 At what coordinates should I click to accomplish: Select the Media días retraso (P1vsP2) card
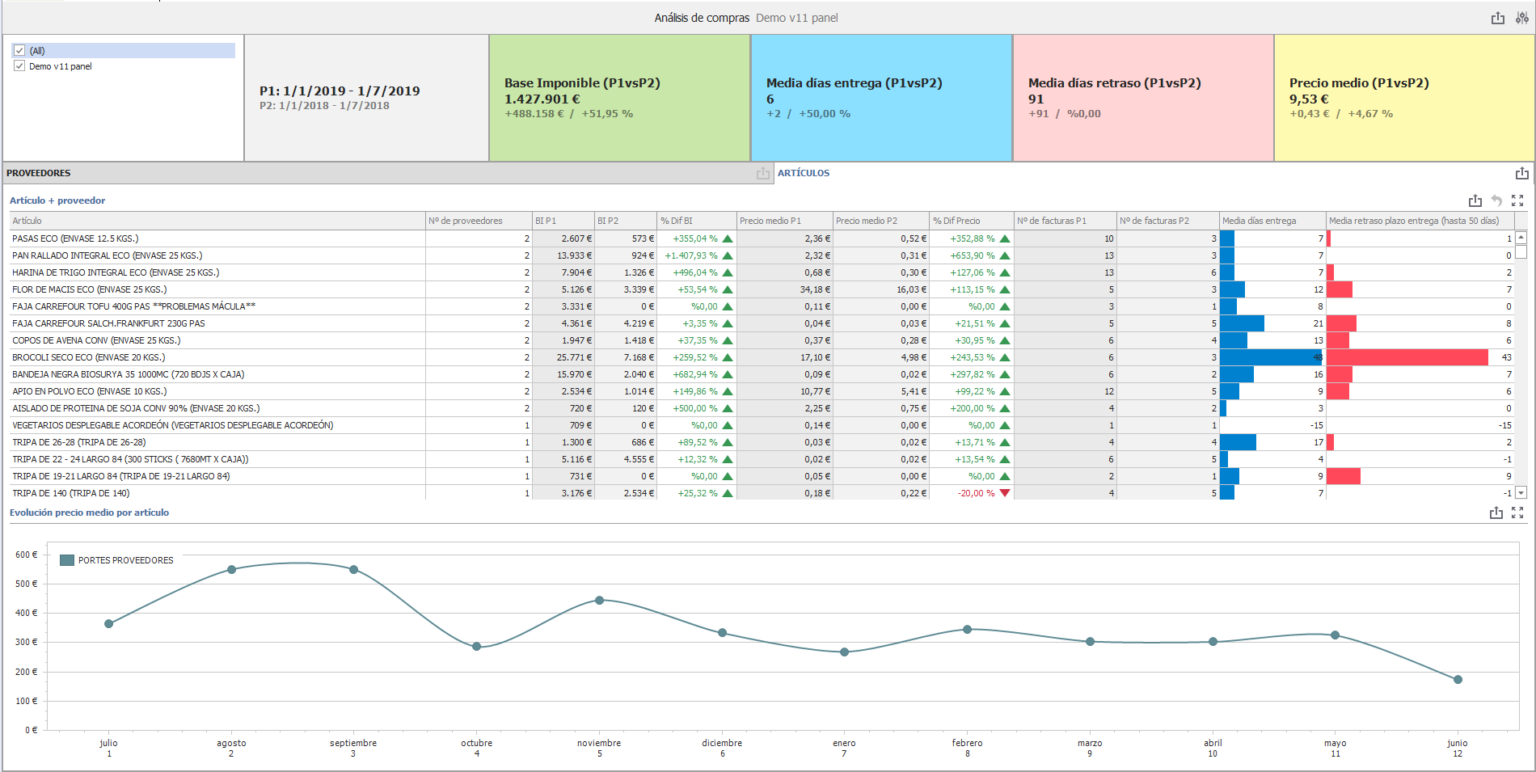pos(1143,98)
